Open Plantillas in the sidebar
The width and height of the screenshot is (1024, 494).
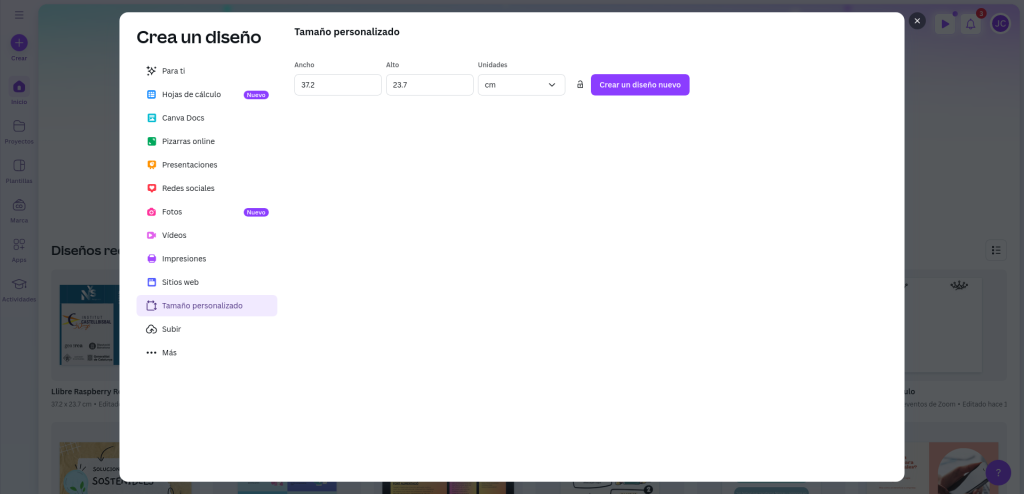(x=19, y=171)
